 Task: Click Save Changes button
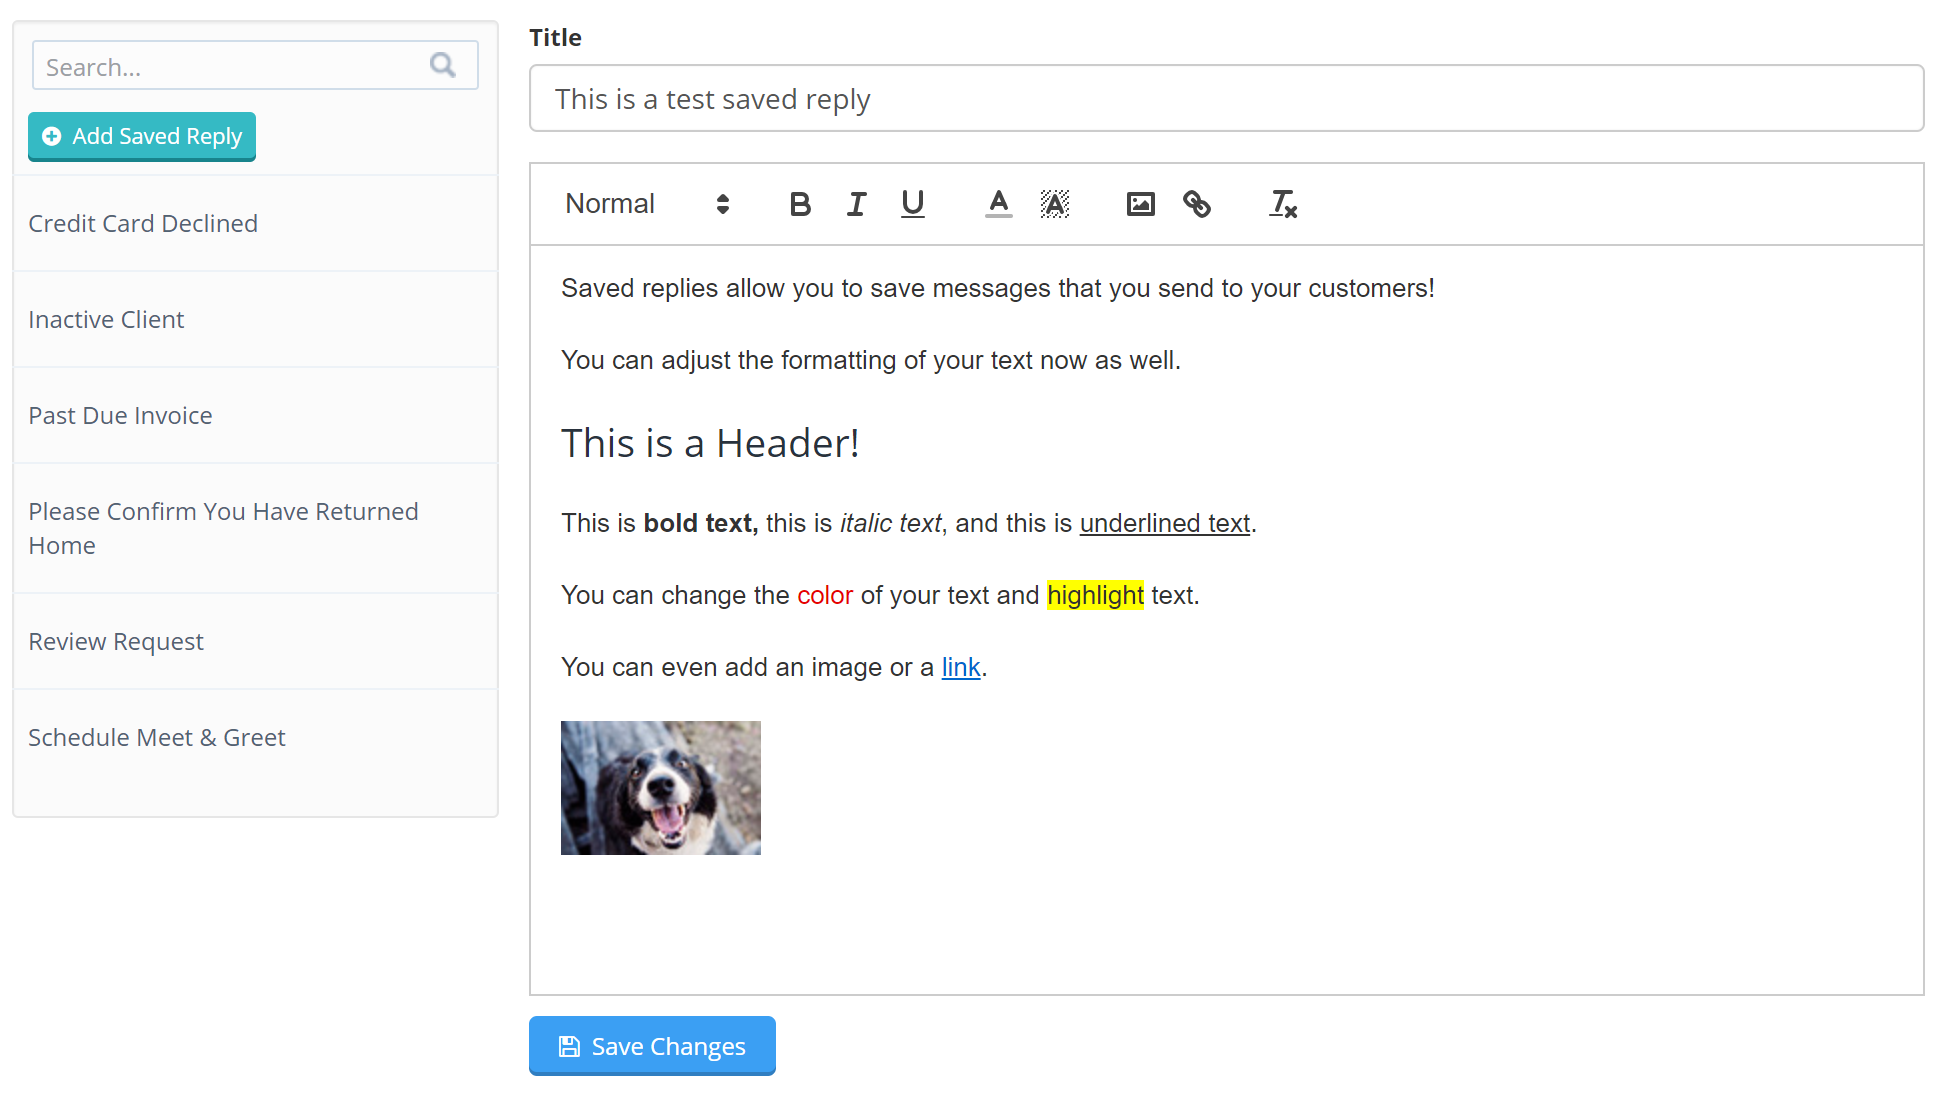[x=653, y=1047]
